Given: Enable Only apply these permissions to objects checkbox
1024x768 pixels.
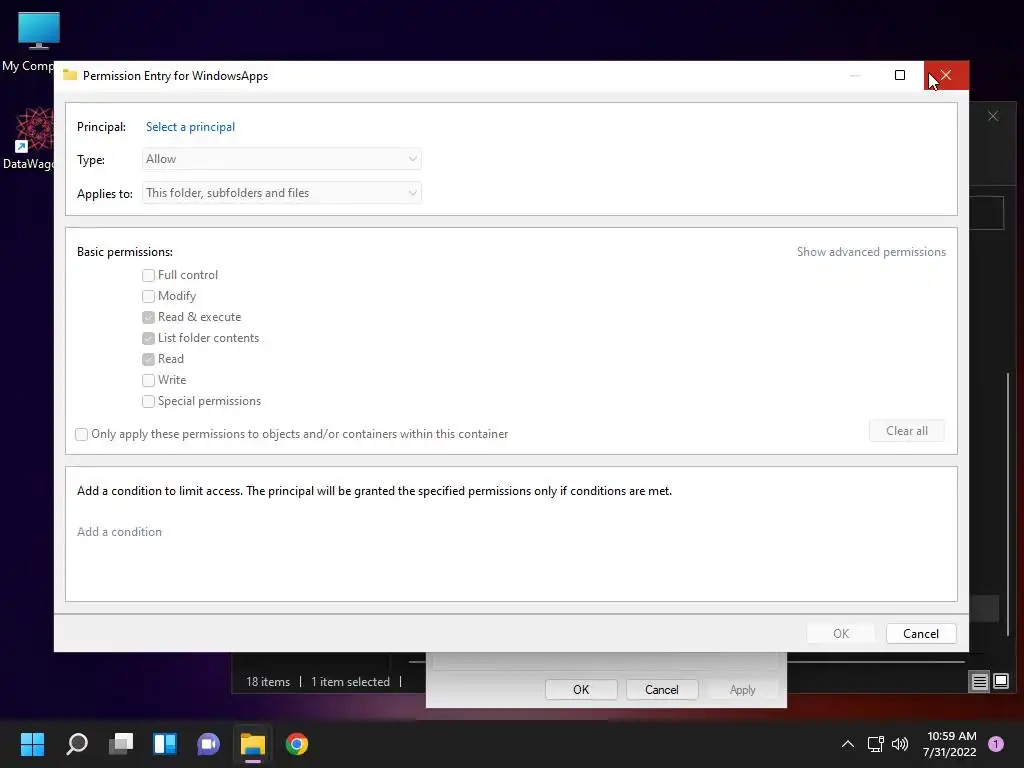Looking at the screenshot, I should coord(81,434).
